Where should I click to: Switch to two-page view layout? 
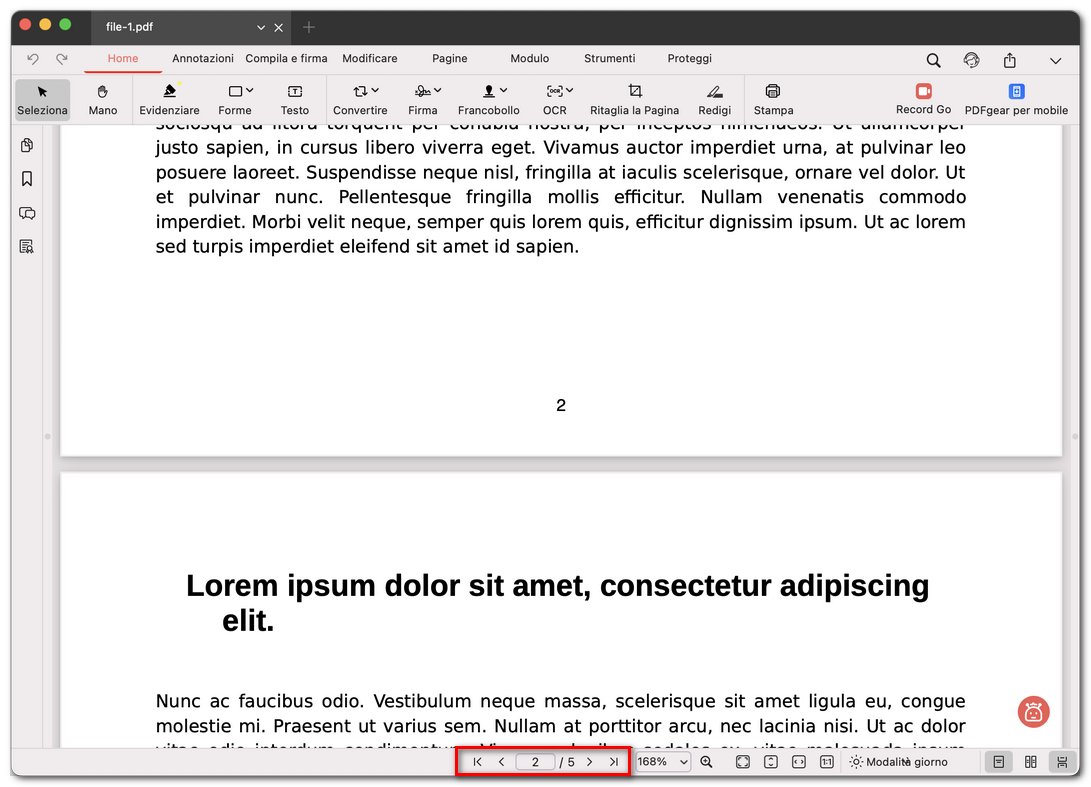1030,762
